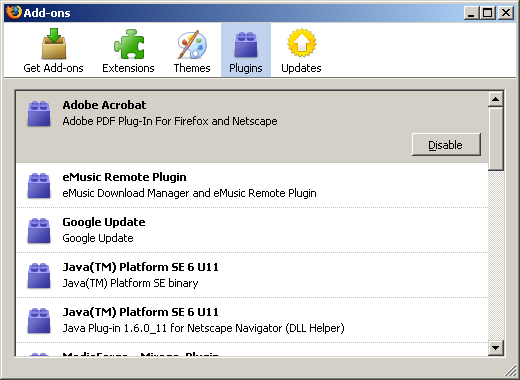Click the scrollbar up arrow

point(496,99)
